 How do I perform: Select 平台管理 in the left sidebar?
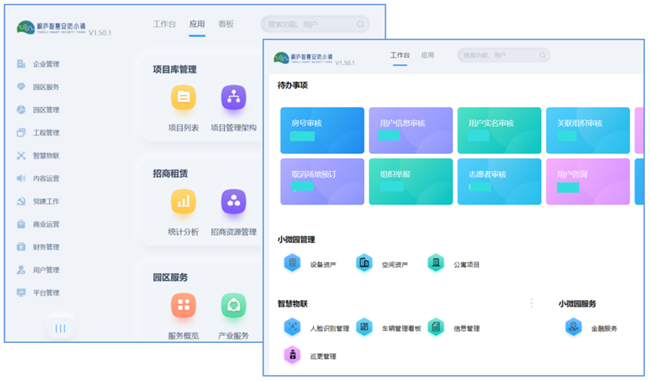pos(38,293)
